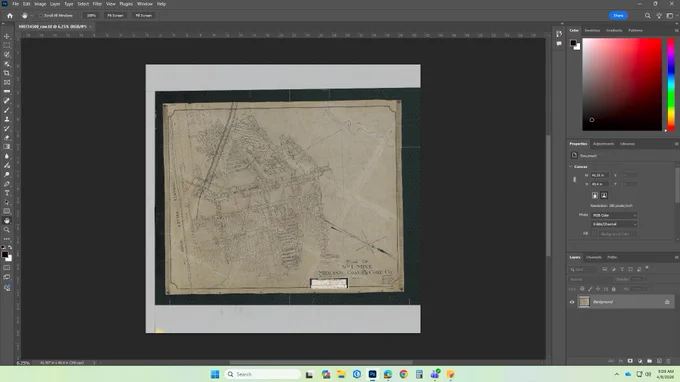Click the foreground color swatch in toolbar
680x382 pixels.
coord(5,255)
